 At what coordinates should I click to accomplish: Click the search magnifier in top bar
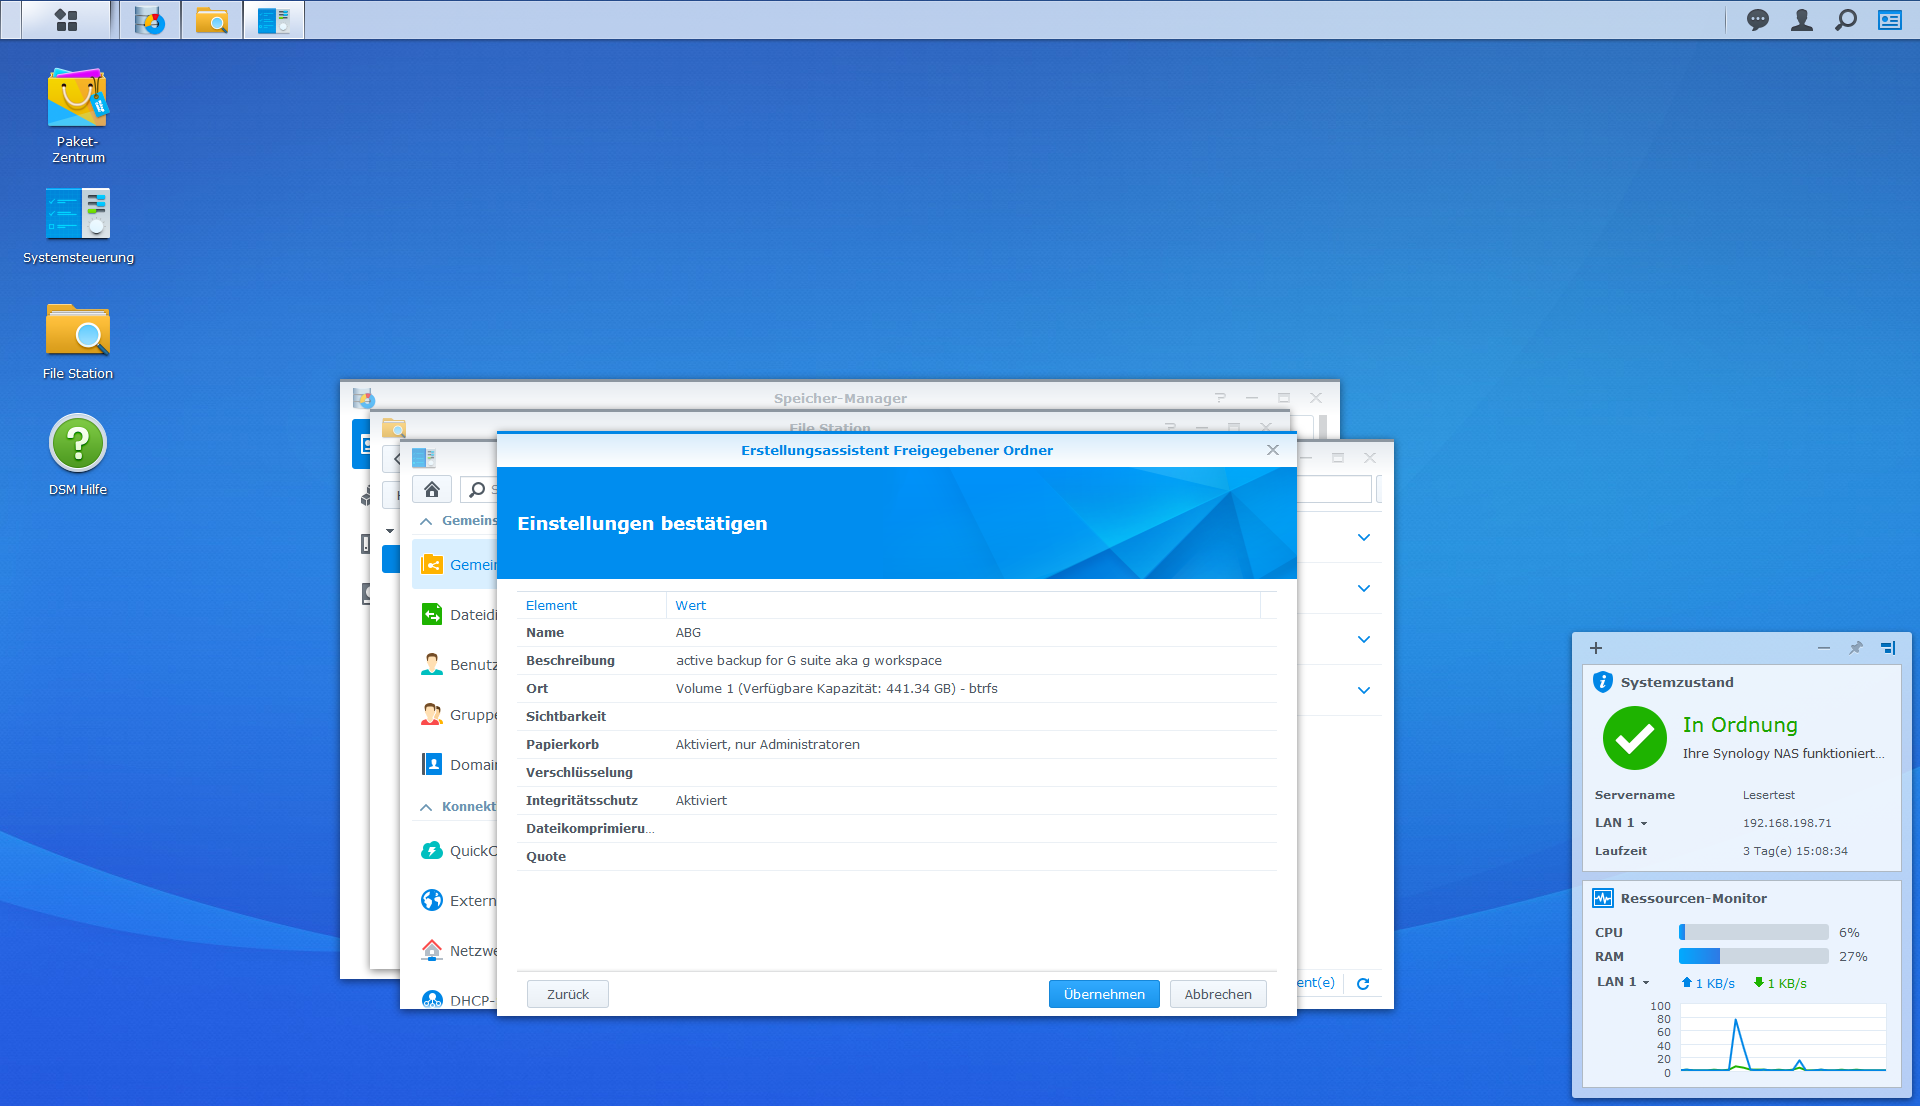(1846, 20)
